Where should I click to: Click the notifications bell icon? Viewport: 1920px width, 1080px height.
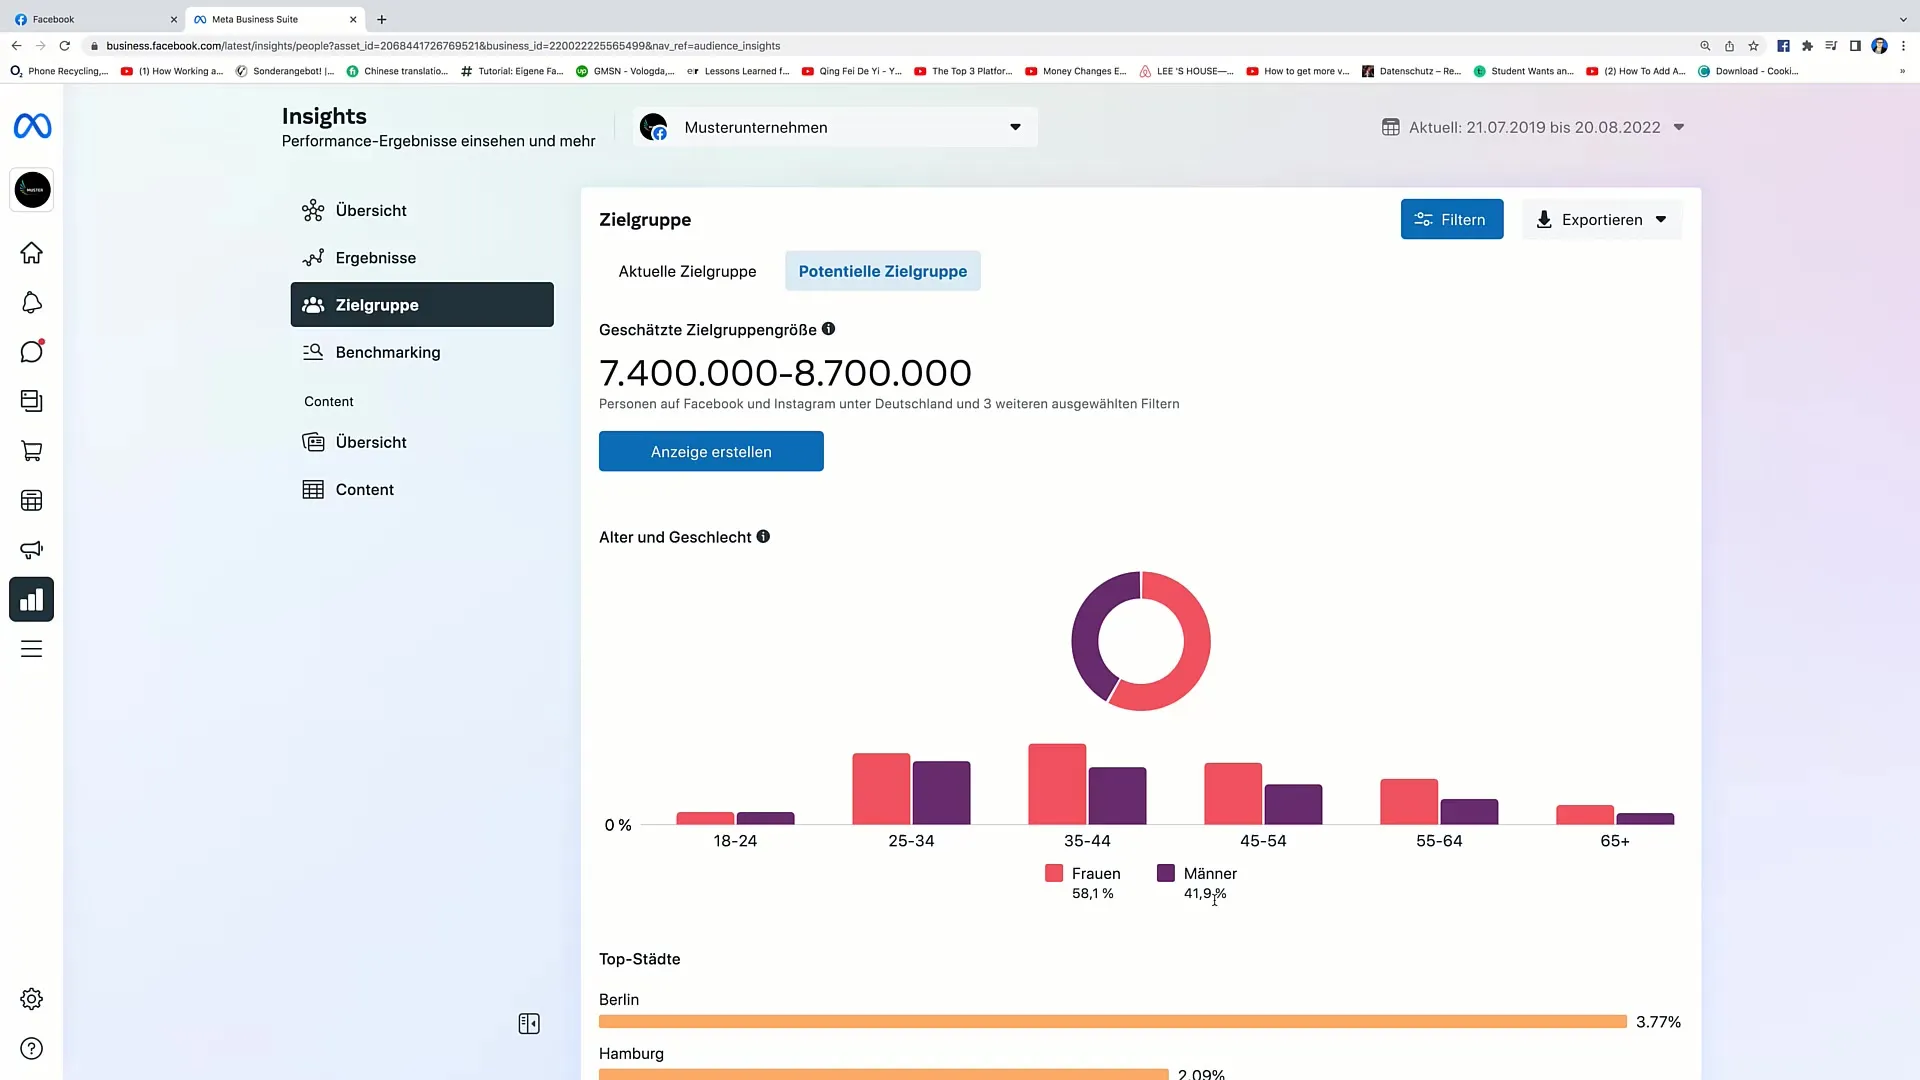(x=32, y=302)
